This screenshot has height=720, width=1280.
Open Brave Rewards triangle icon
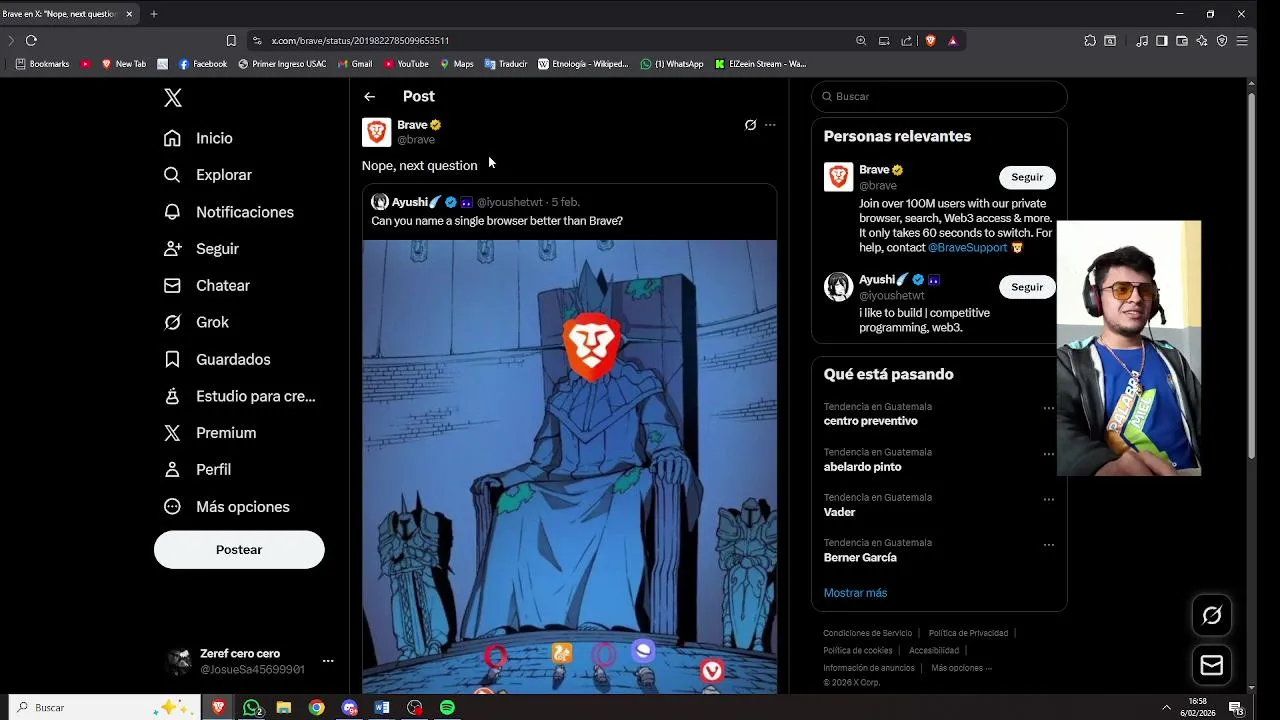pyautogui.click(x=953, y=41)
